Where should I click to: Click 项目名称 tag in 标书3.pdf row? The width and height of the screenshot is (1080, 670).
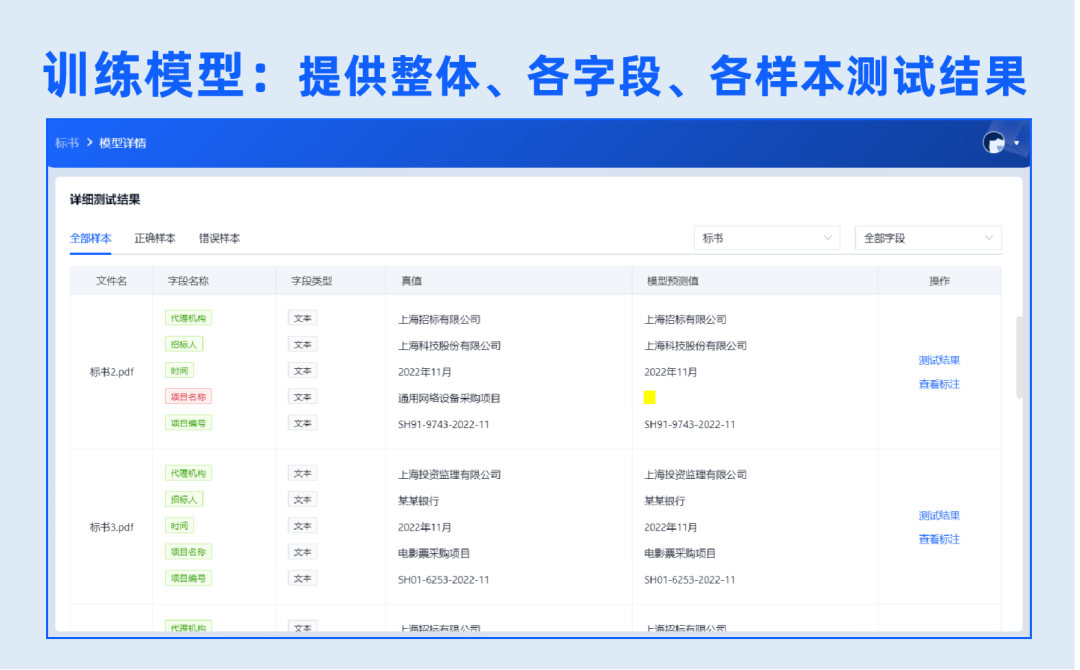click(x=189, y=554)
